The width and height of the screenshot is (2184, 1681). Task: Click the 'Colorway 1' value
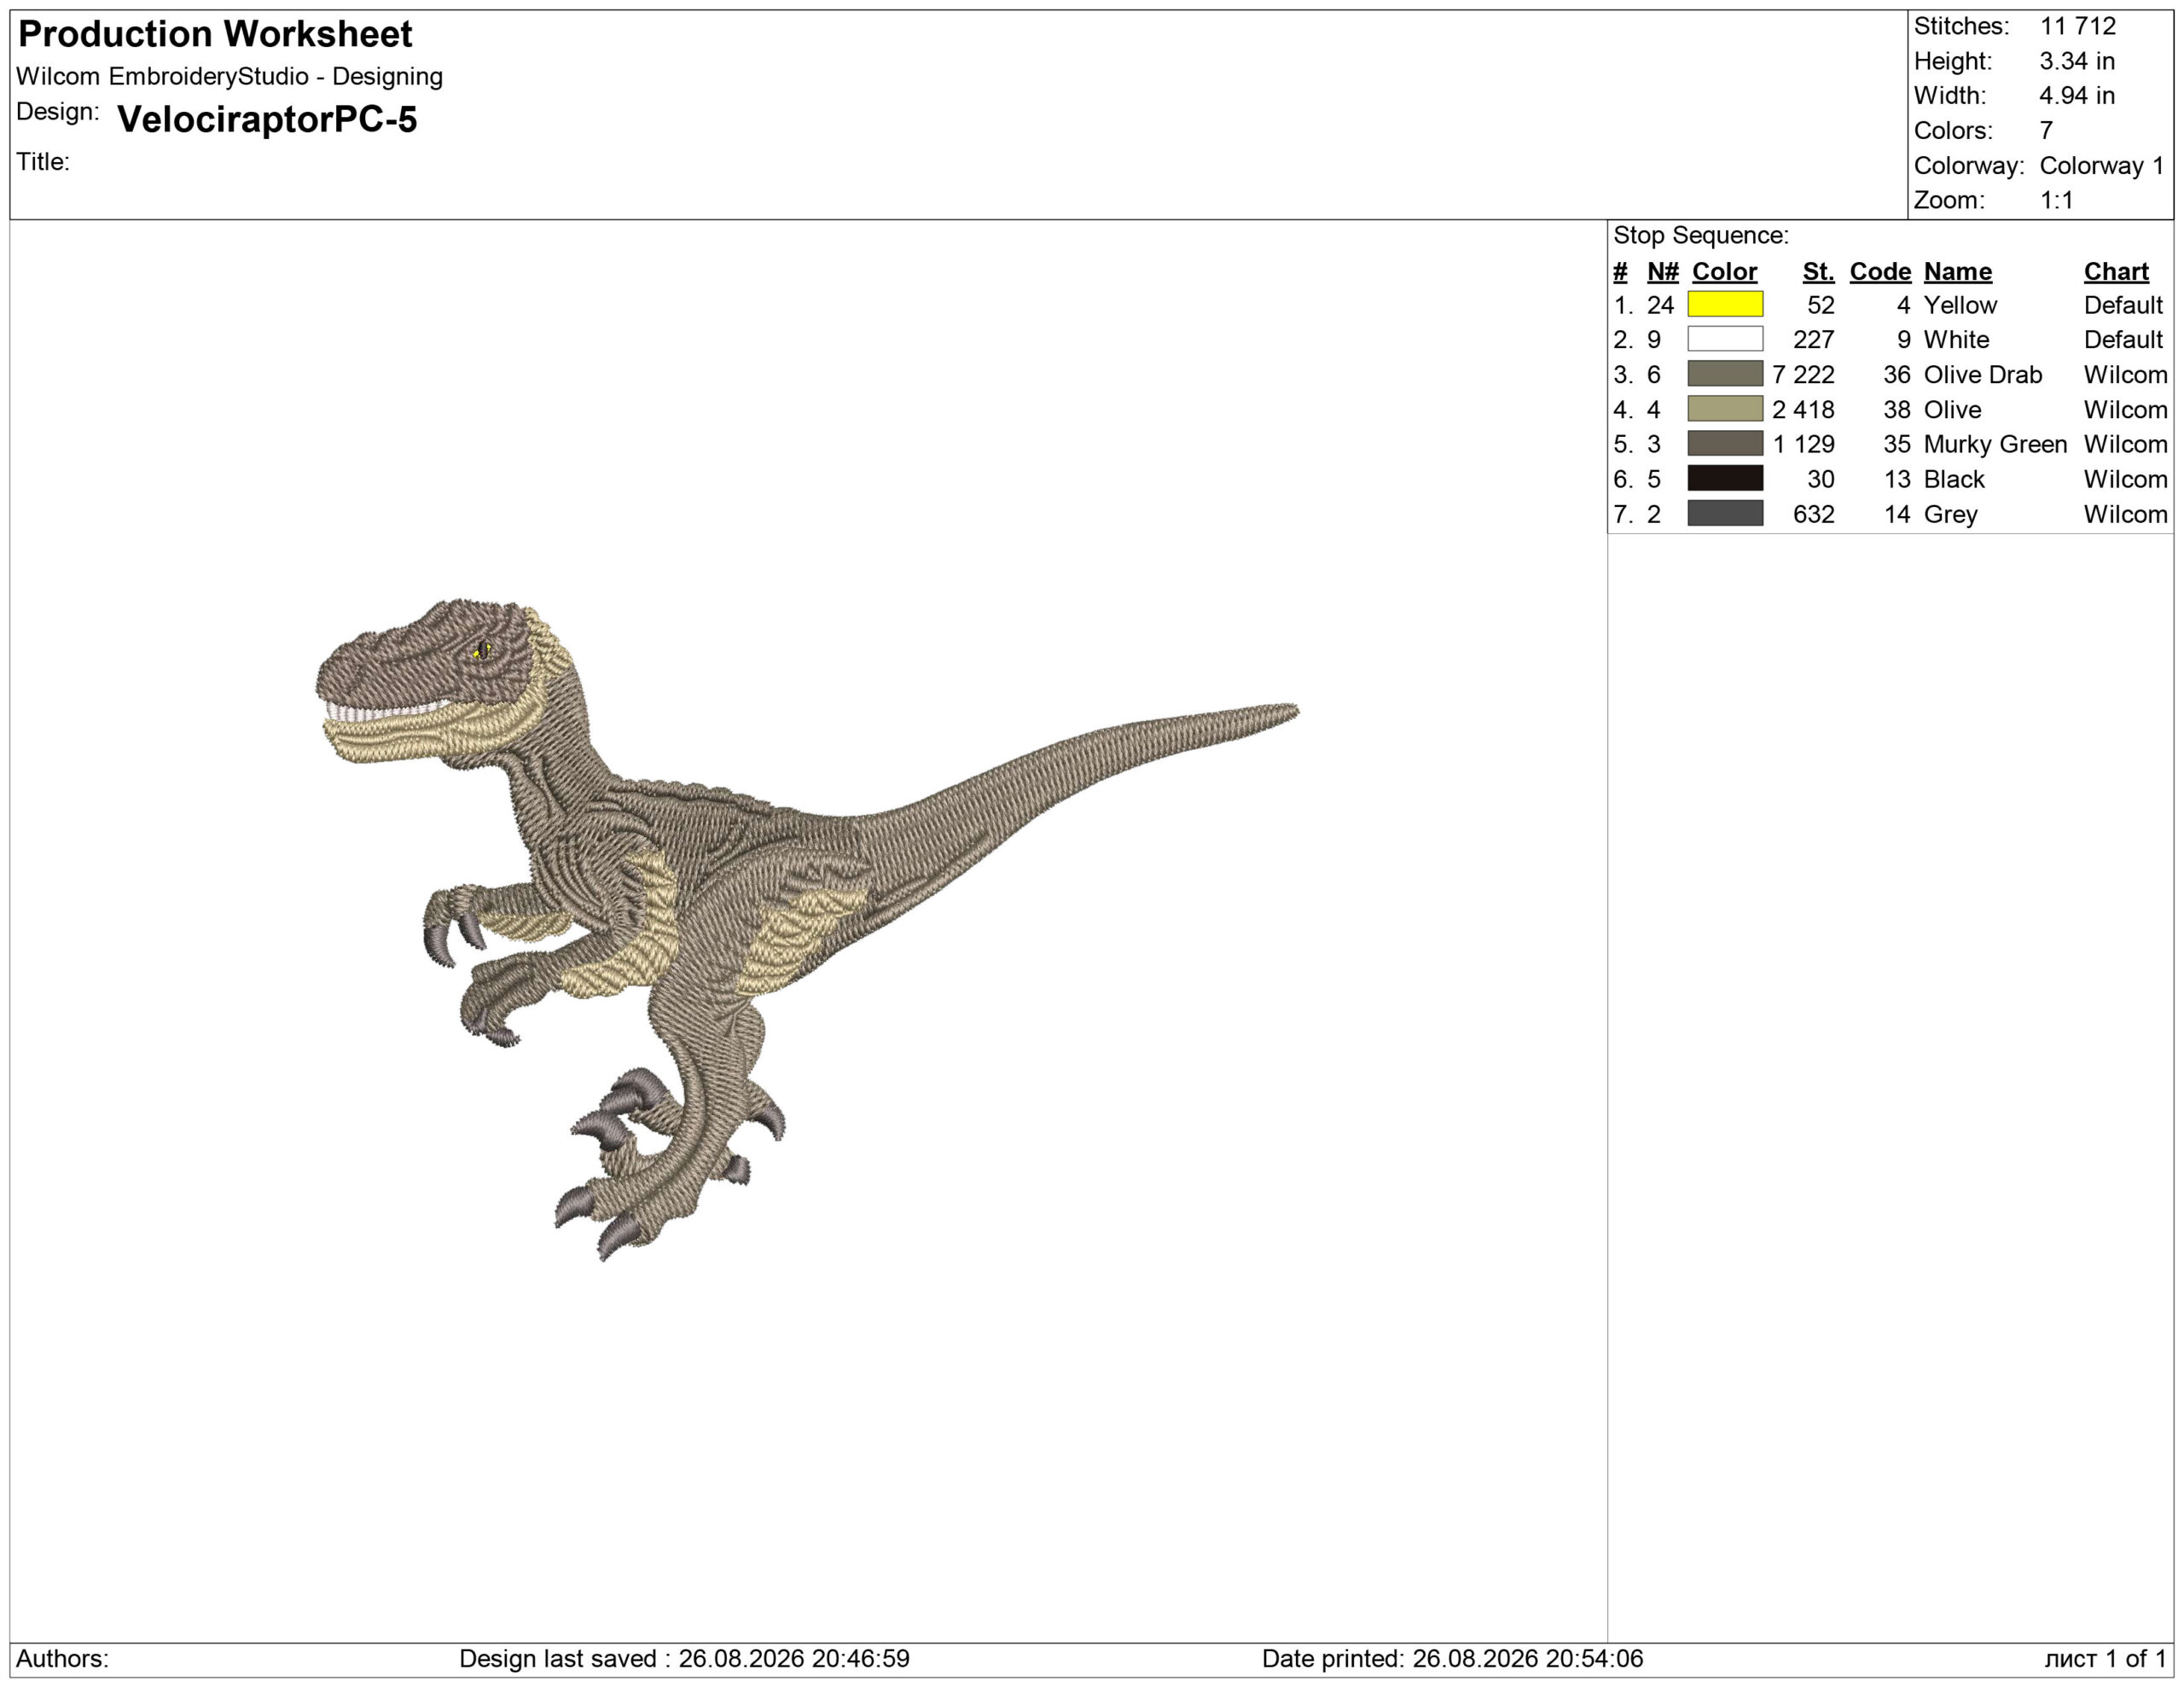click(x=2101, y=165)
